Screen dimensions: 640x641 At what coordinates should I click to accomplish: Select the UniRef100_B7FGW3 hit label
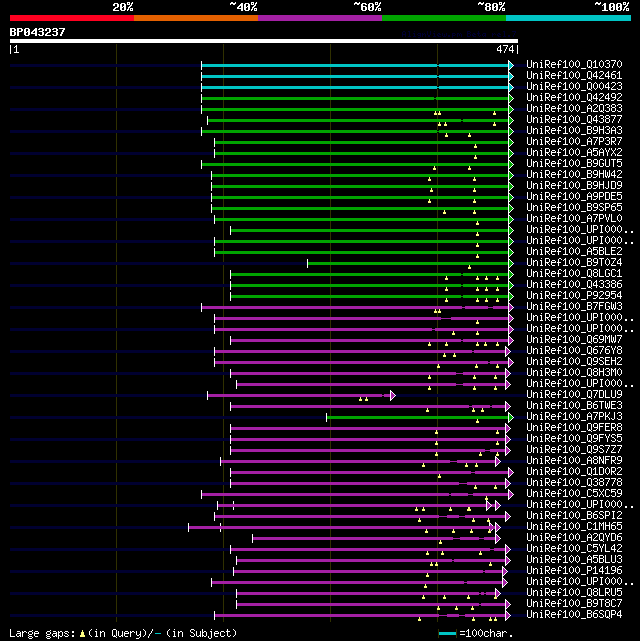point(574,307)
